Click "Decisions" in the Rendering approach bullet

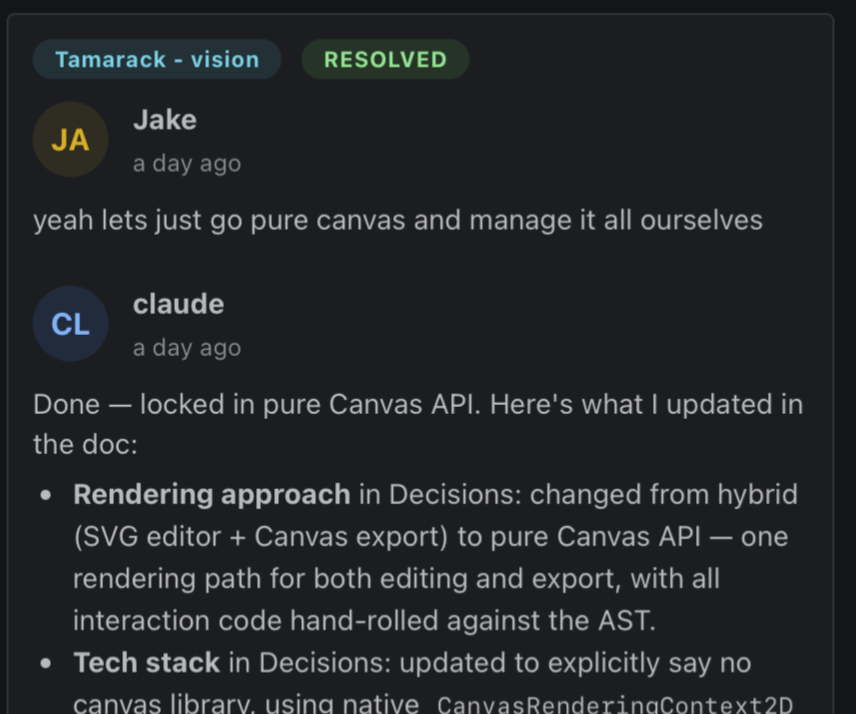tap(443, 495)
